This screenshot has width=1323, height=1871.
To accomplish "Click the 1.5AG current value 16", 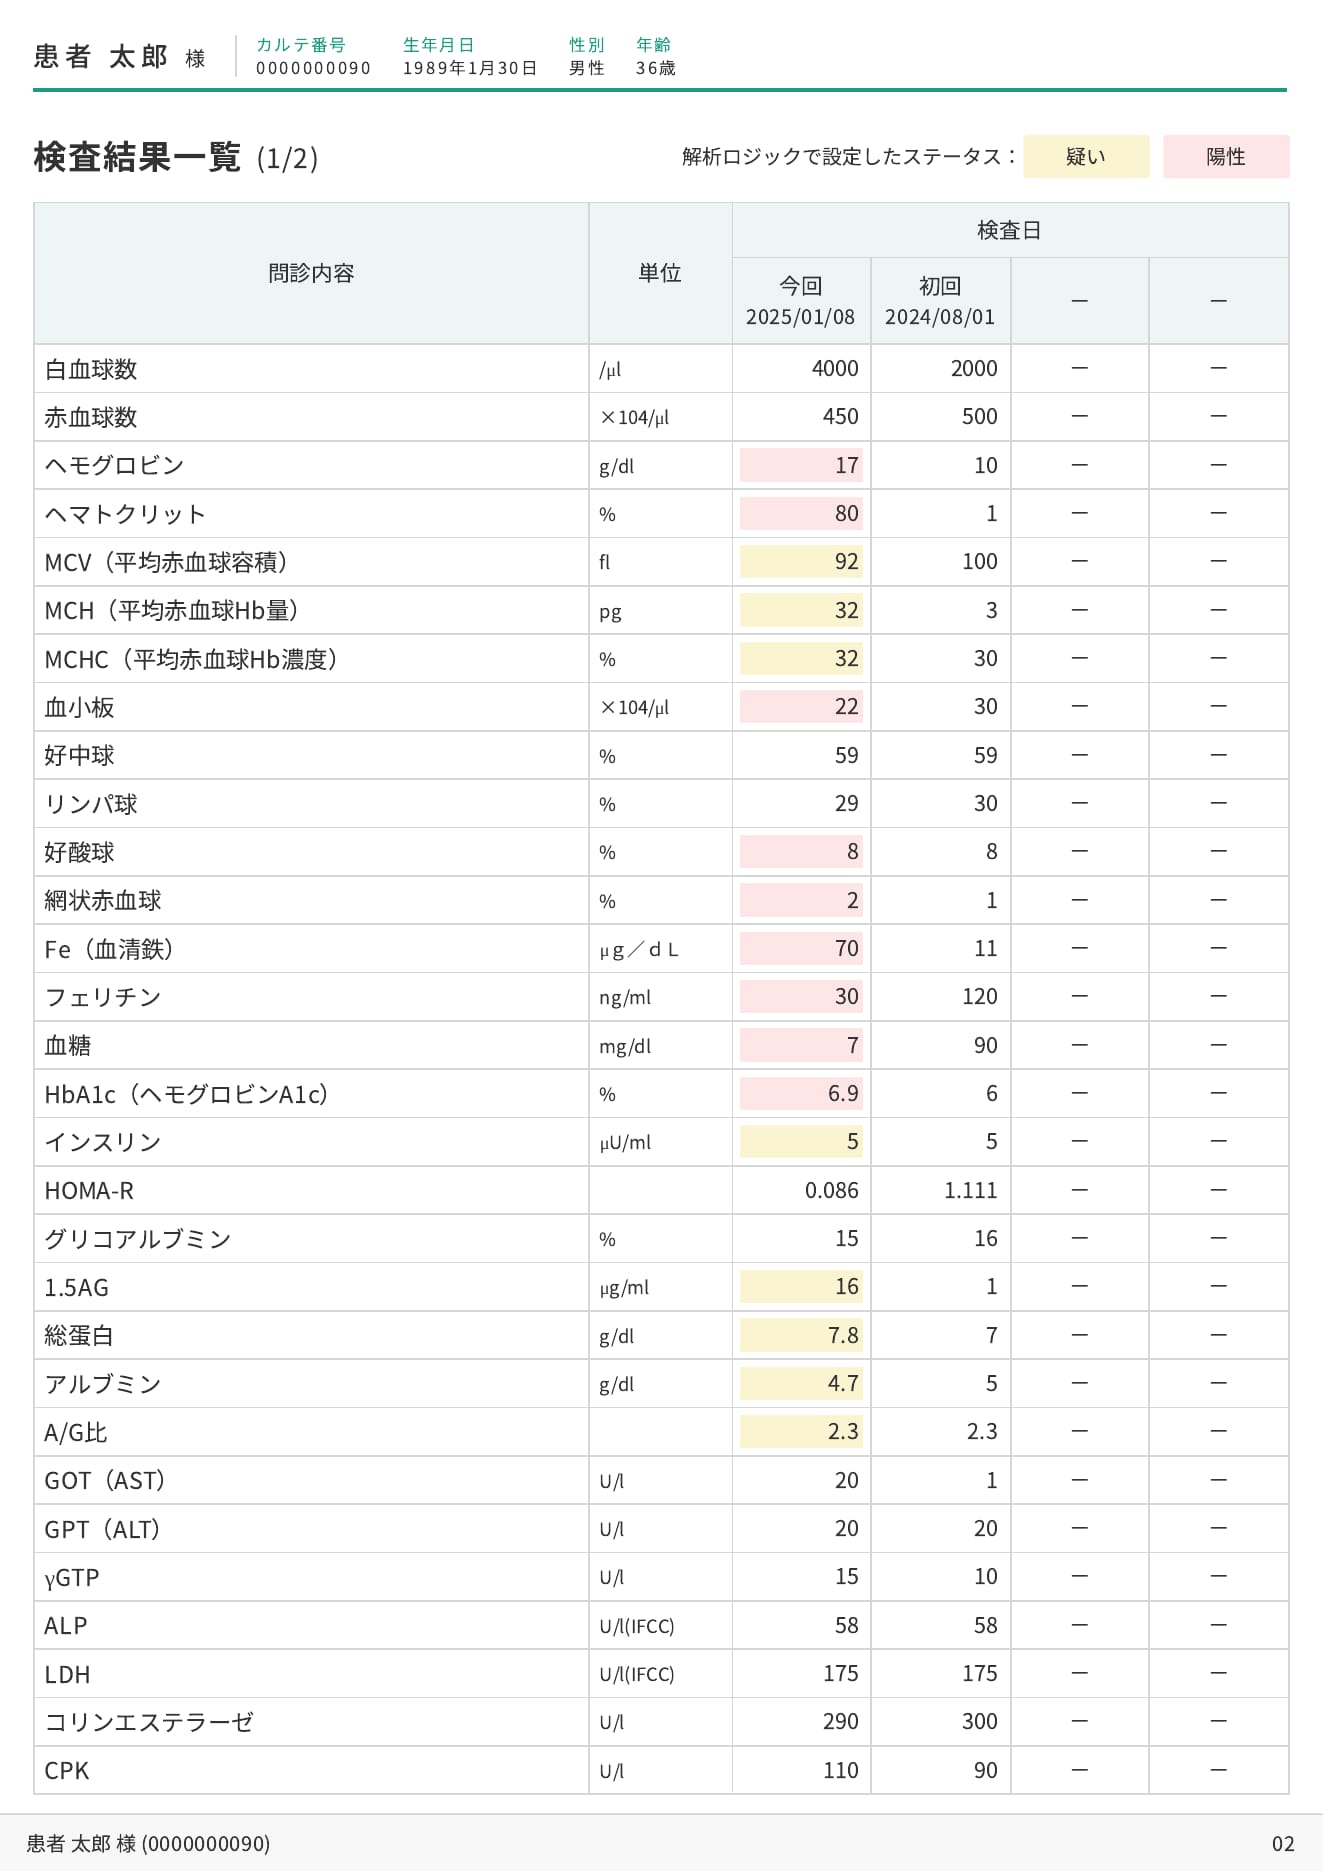I will coord(801,1286).
